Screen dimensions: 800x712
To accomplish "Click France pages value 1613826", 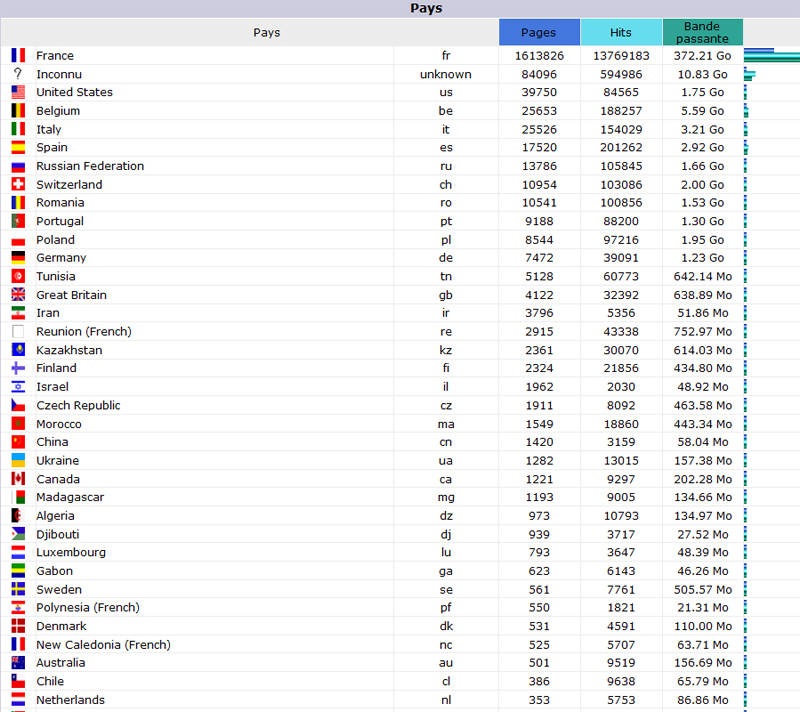I will [x=539, y=56].
